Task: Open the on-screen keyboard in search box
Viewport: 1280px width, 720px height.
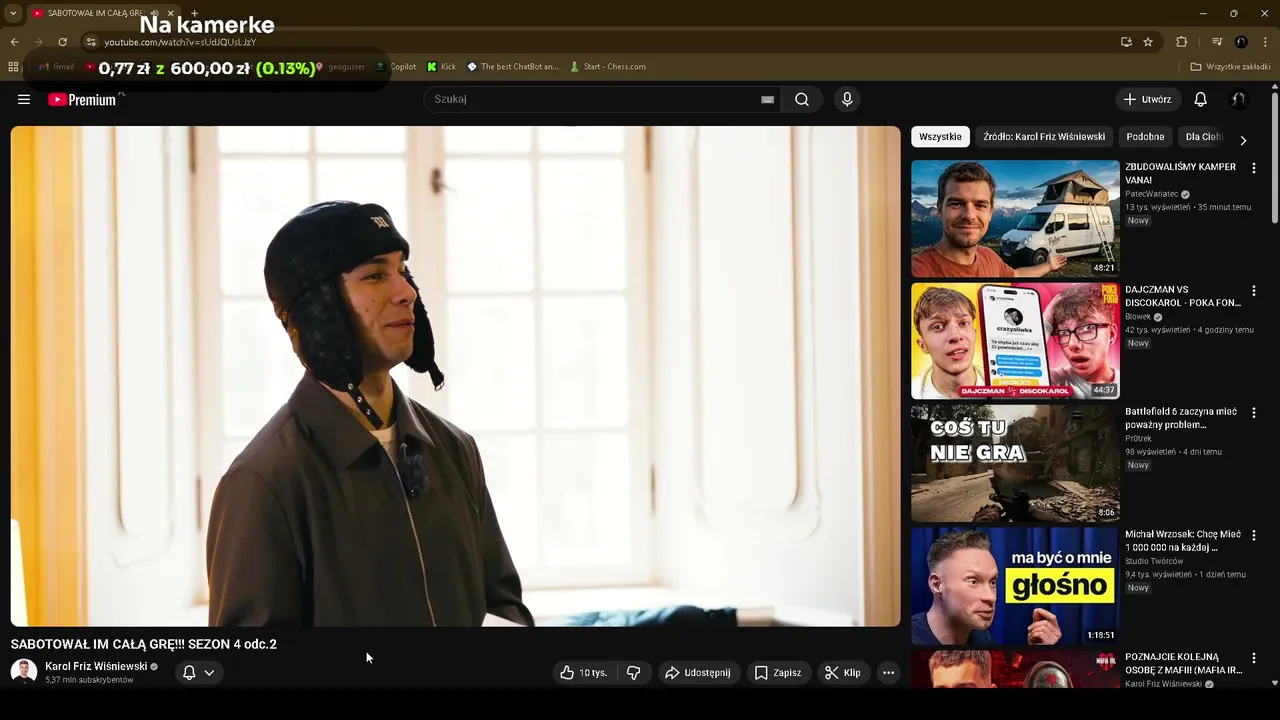Action: click(767, 99)
